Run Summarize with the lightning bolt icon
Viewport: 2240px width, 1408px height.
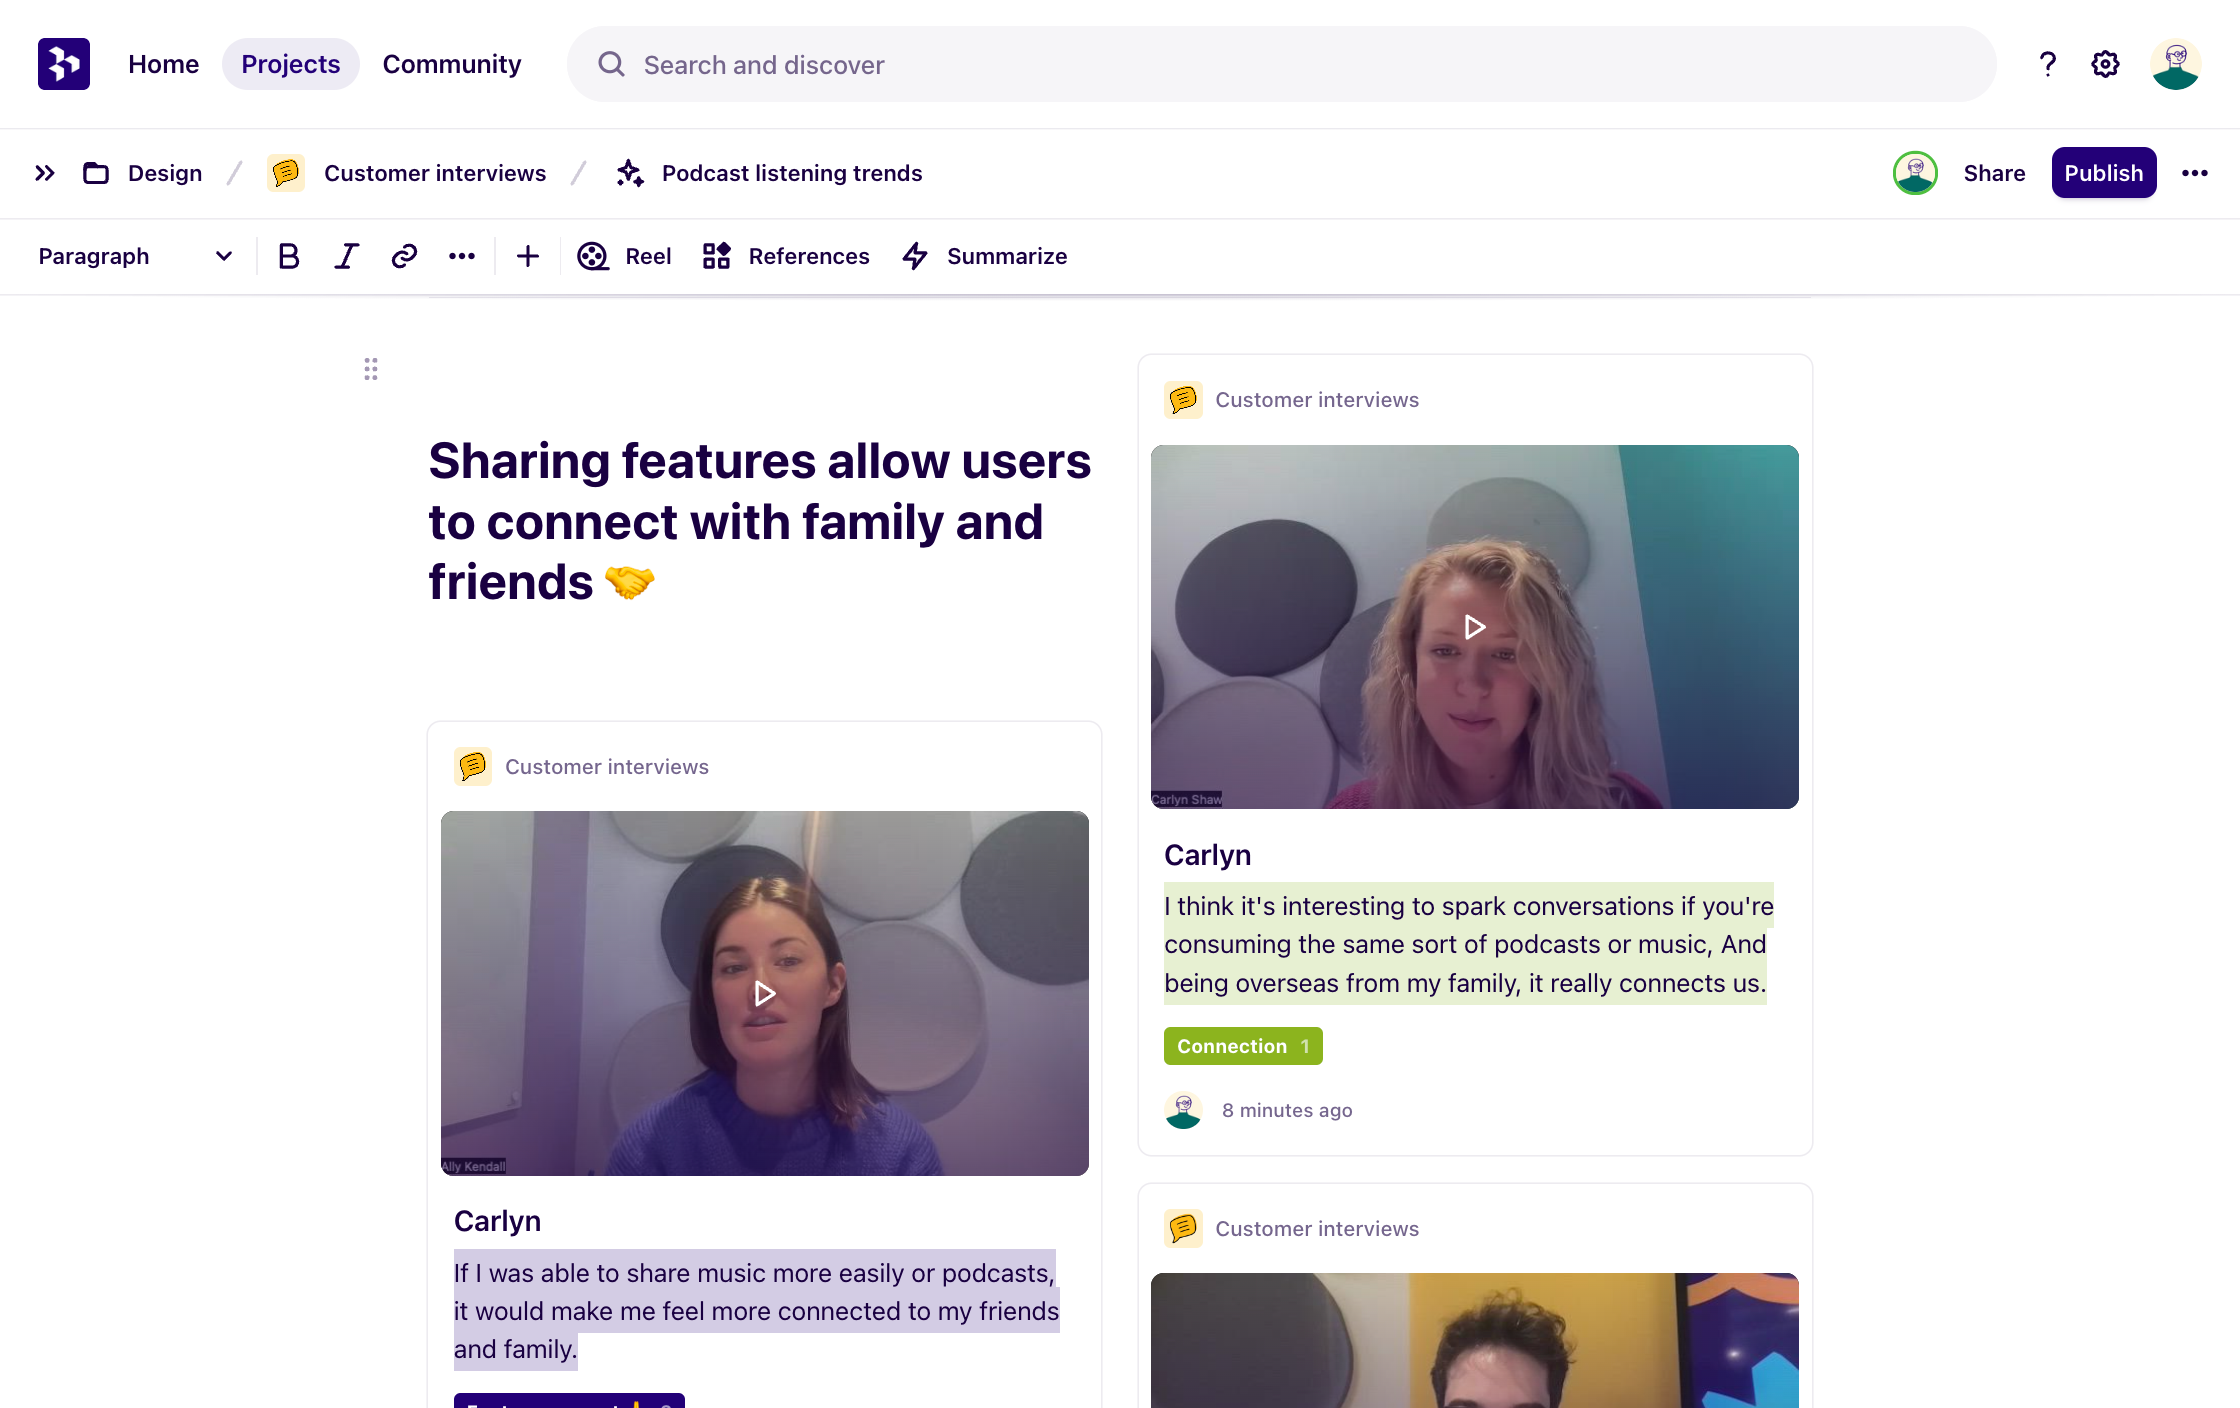pos(983,256)
